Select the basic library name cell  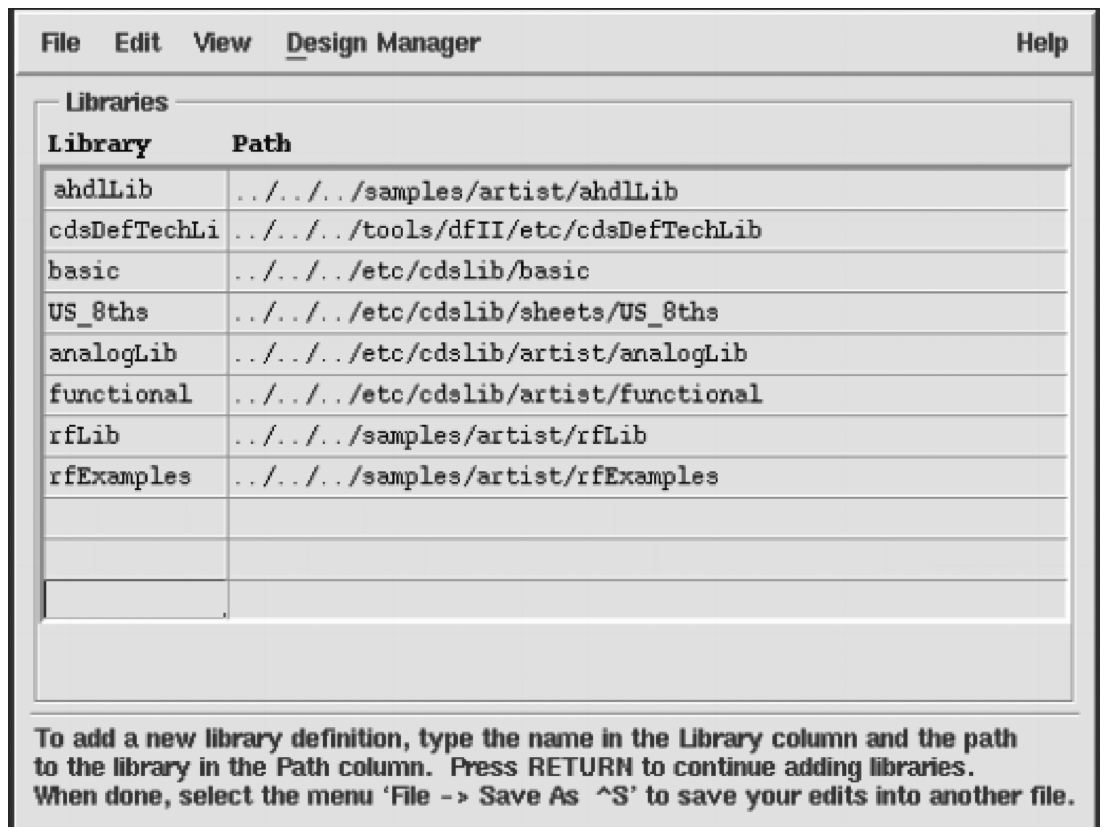[136, 272]
